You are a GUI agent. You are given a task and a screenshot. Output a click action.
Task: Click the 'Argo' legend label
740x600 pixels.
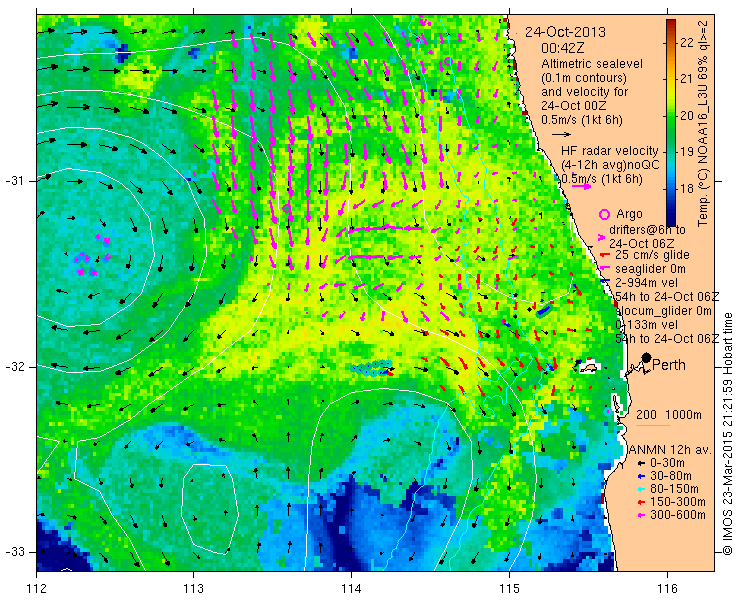(630, 214)
